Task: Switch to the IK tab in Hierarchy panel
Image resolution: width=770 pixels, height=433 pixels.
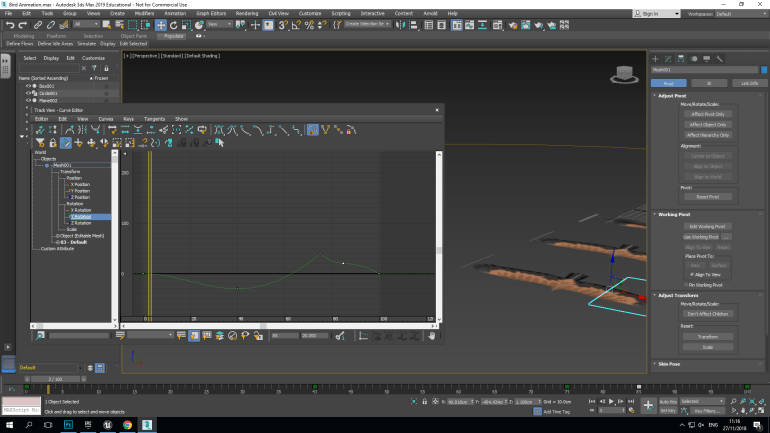Action: (709, 83)
